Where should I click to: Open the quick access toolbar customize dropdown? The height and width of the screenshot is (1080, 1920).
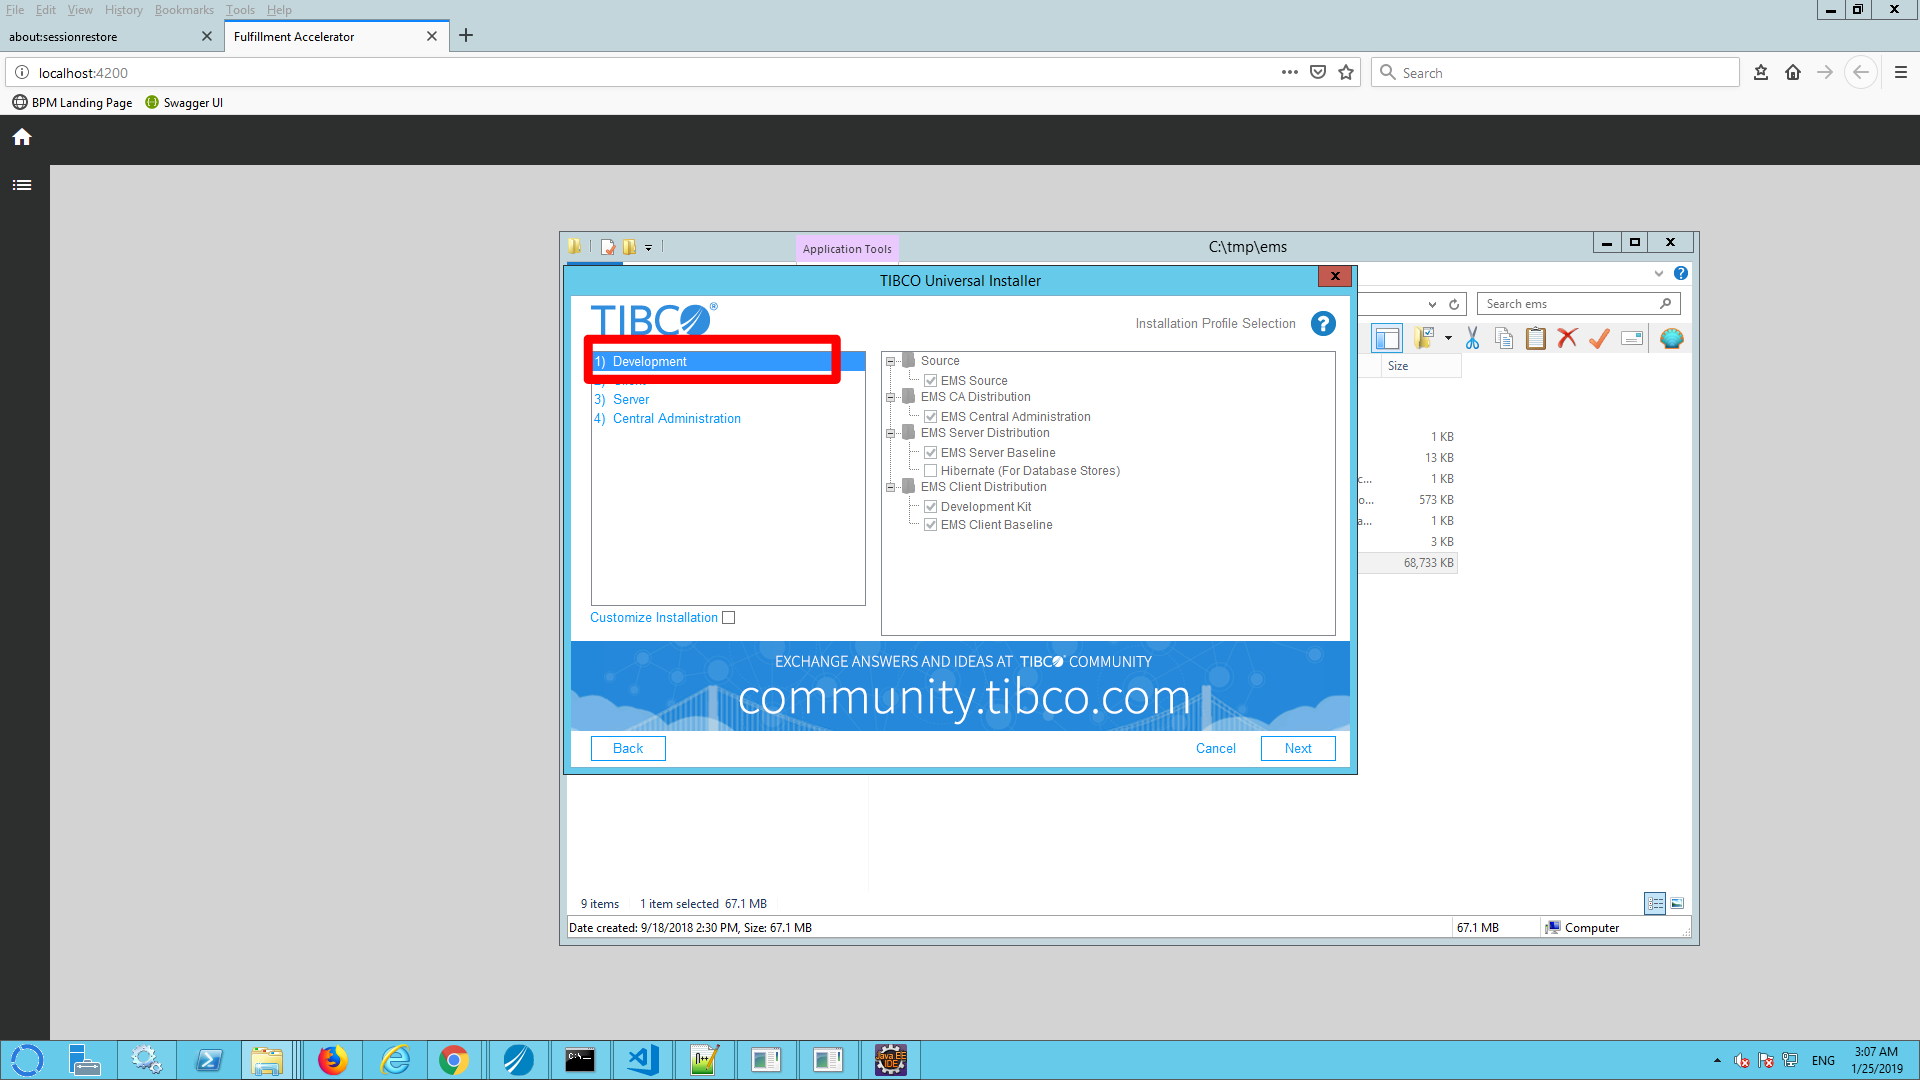point(648,247)
